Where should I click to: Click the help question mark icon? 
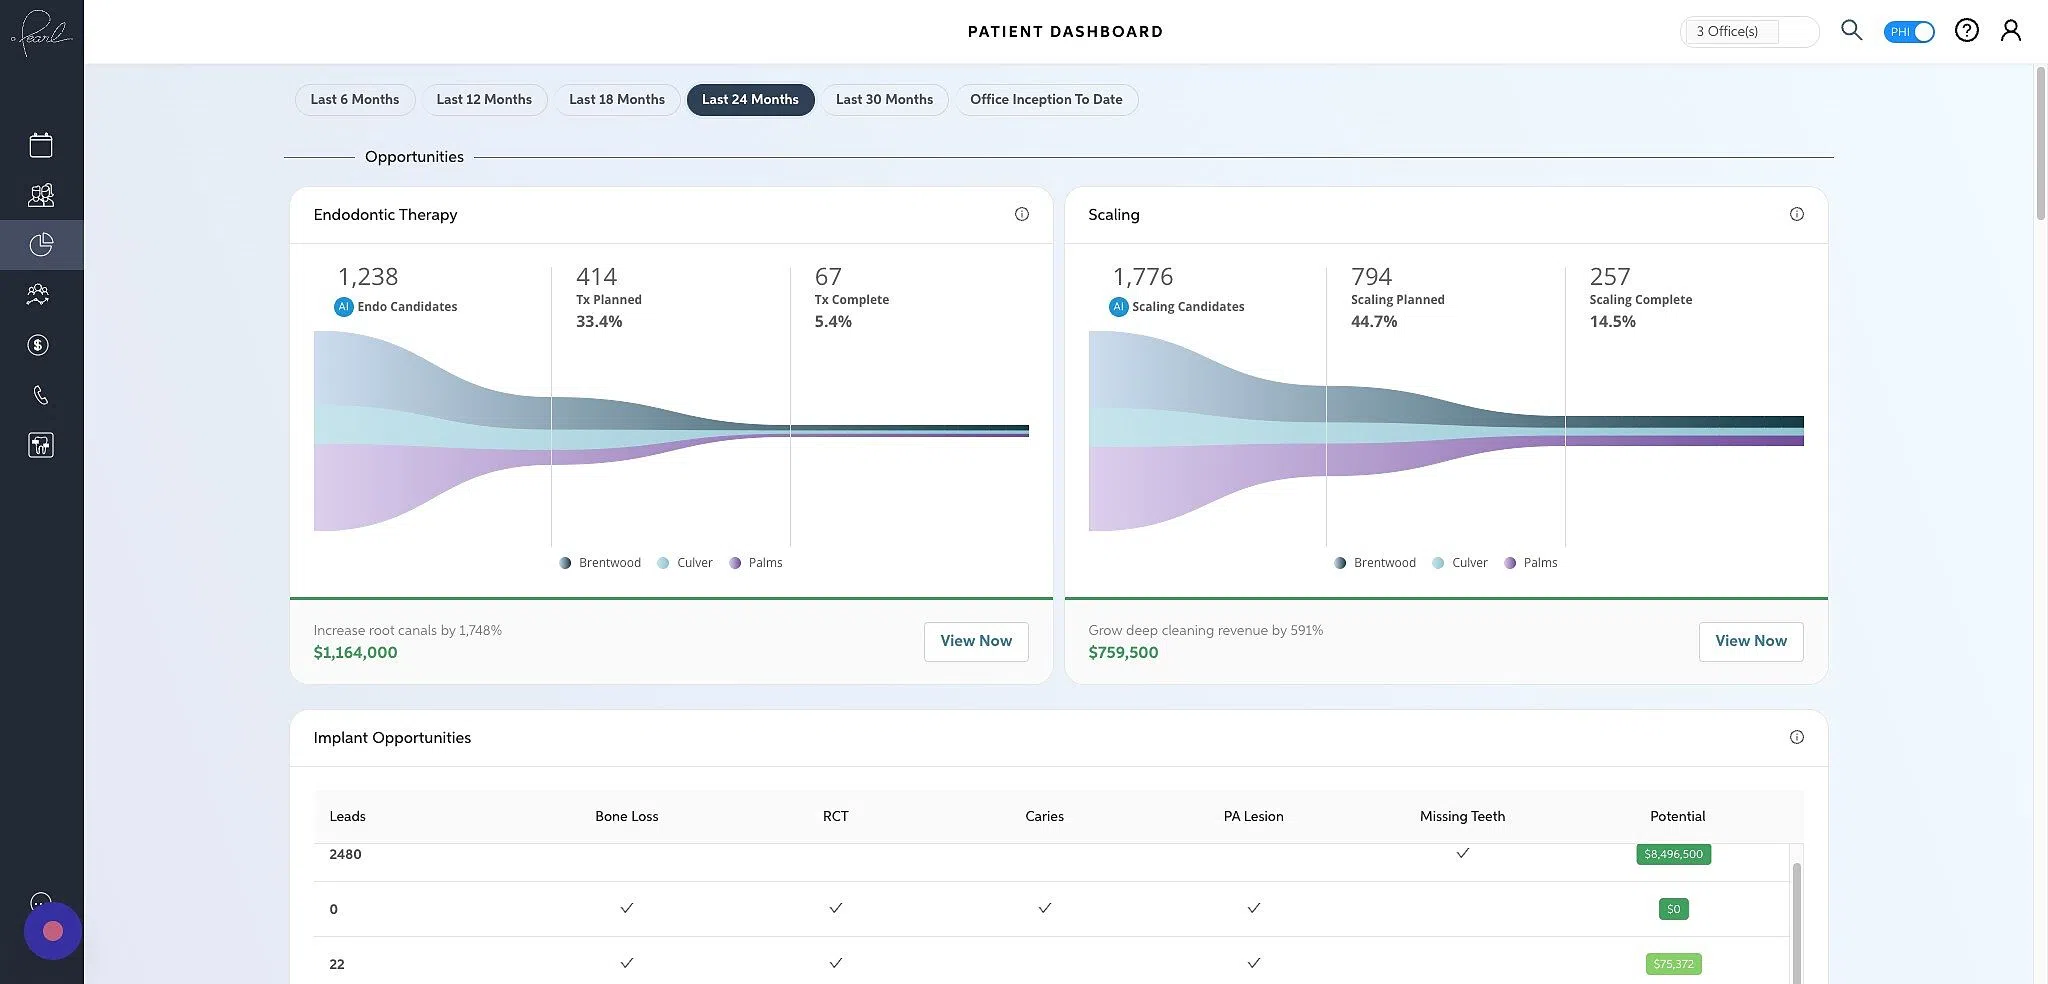[1966, 30]
